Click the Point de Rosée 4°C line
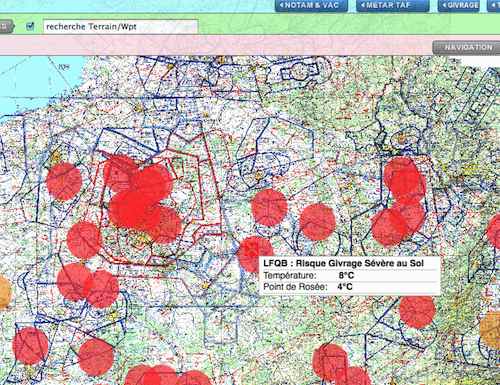This screenshot has width=500, height=385. coord(308,287)
